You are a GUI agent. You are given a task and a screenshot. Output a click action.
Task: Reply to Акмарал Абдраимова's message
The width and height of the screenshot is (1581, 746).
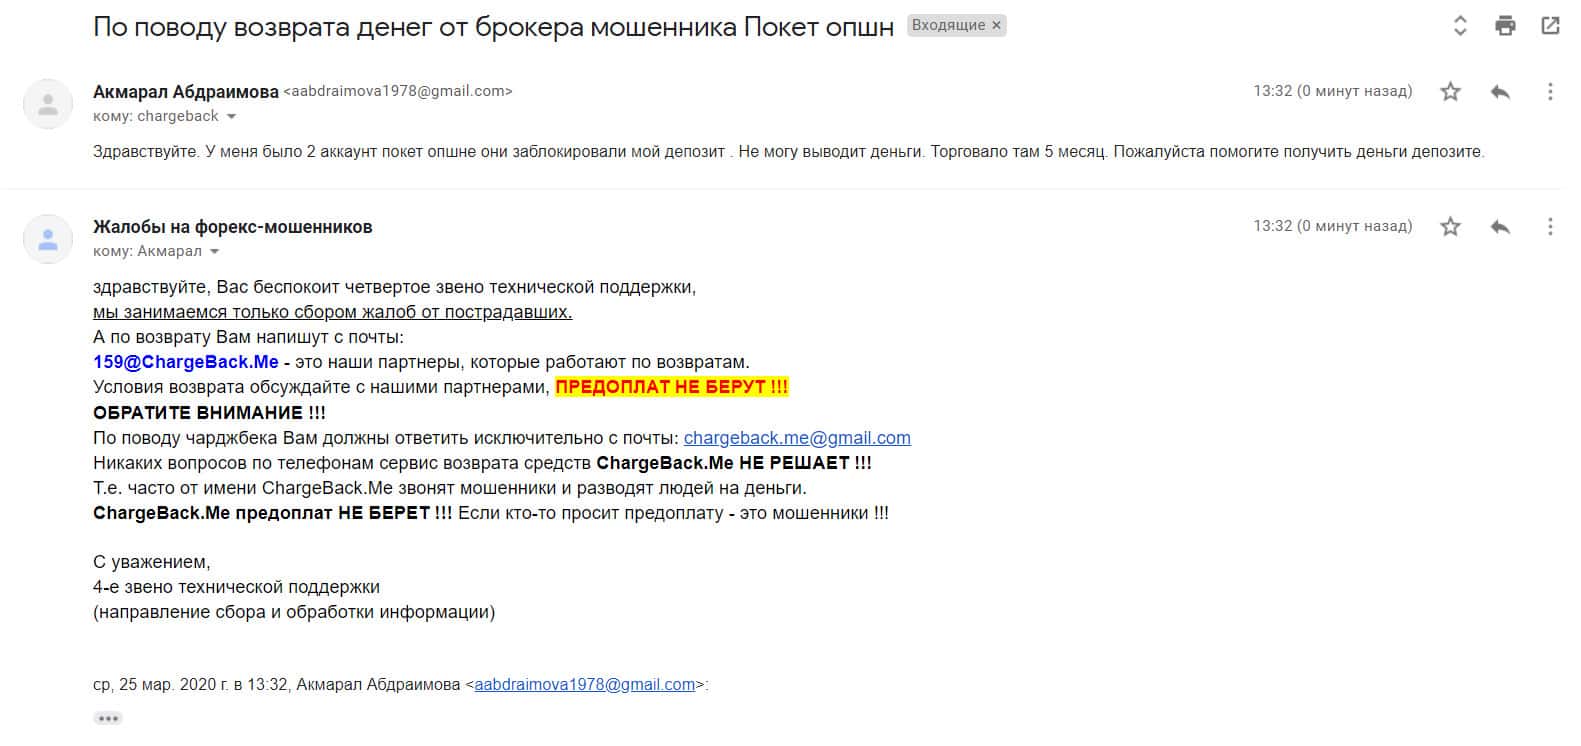(x=1500, y=92)
